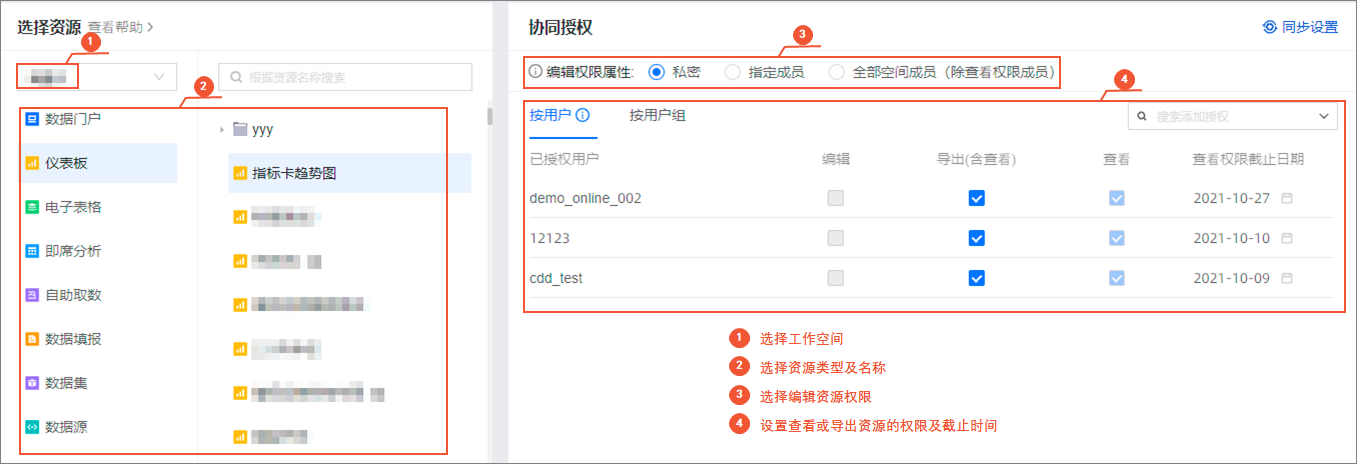Select the 指定成员 radio option
Image resolution: width=1357 pixels, height=464 pixels.
tap(733, 72)
